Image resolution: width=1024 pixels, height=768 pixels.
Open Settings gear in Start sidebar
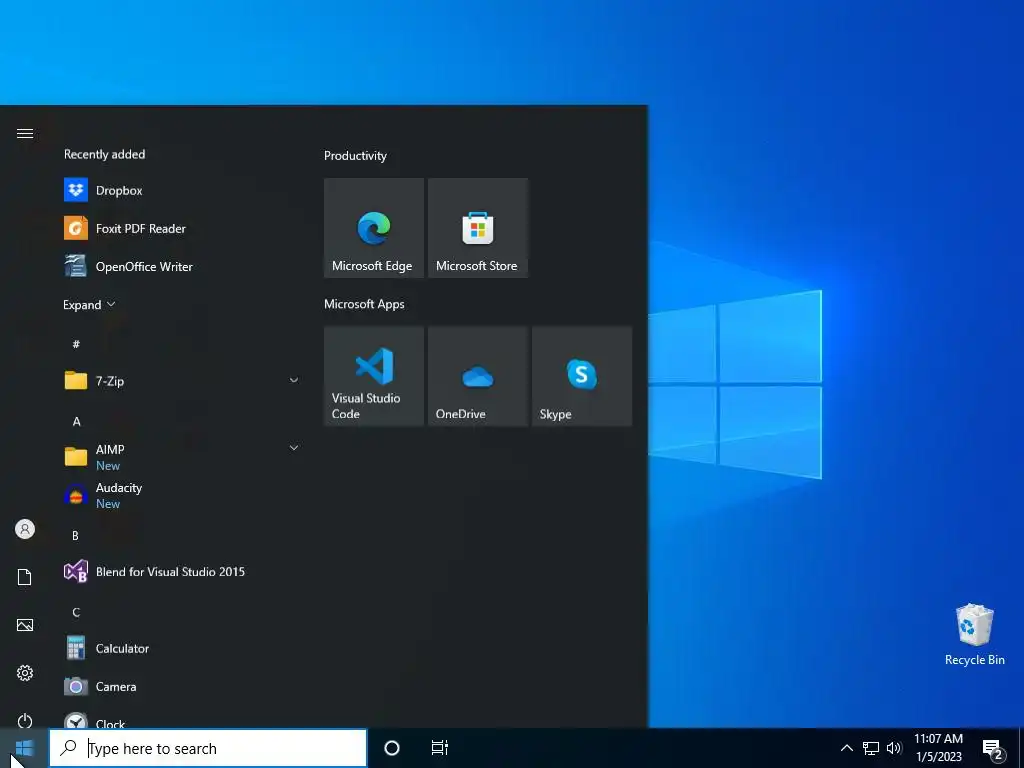click(25, 673)
